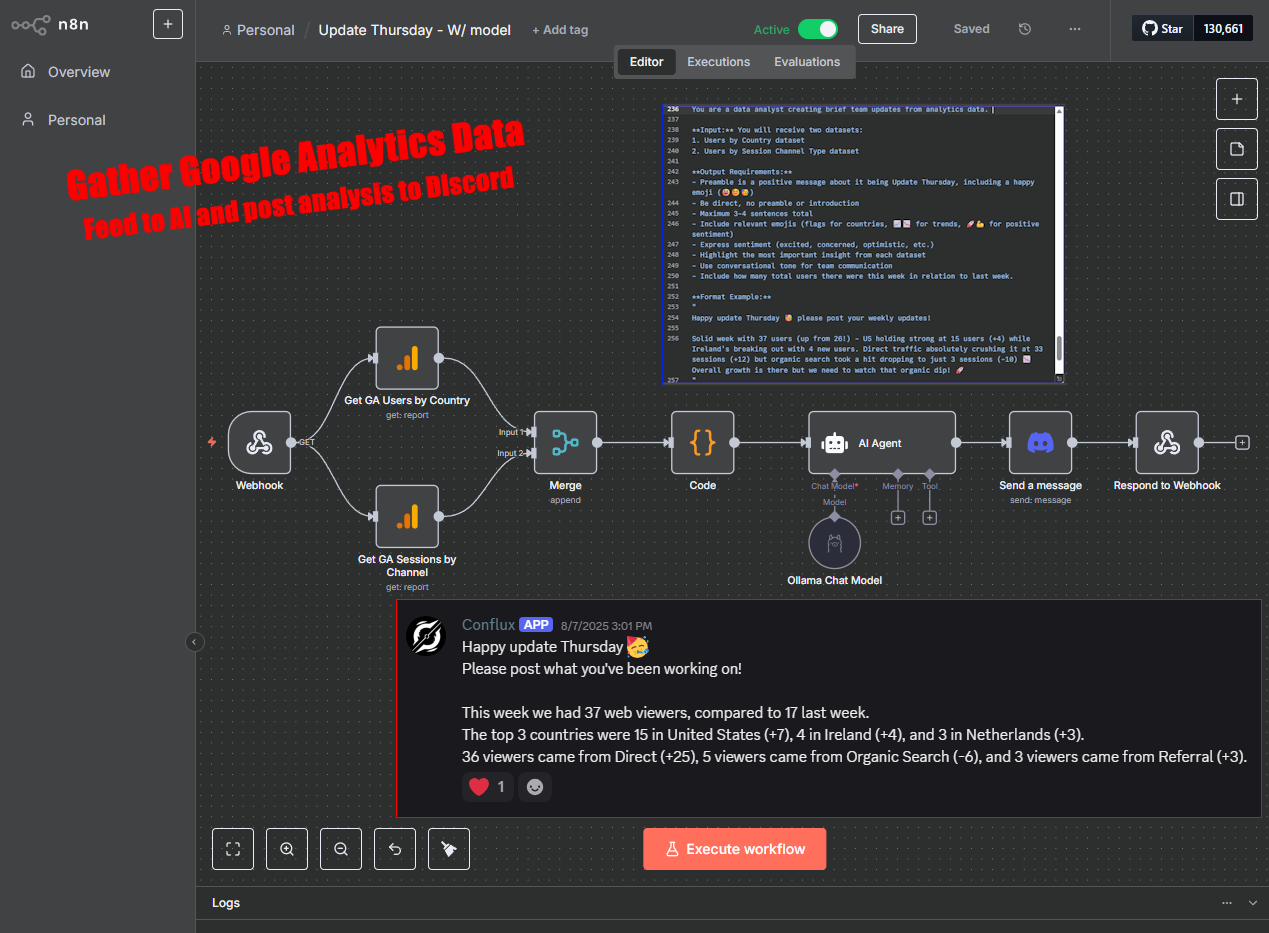Screen dimensions: 1269x933
Task: Select the Ollama Chat Model node
Action: pyautogui.click(x=834, y=544)
